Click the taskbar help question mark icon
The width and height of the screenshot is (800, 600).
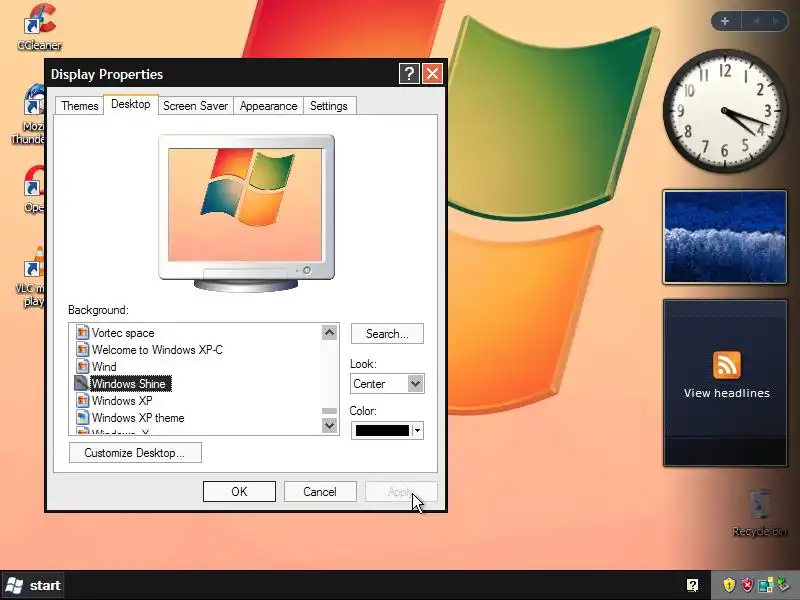[692, 585]
